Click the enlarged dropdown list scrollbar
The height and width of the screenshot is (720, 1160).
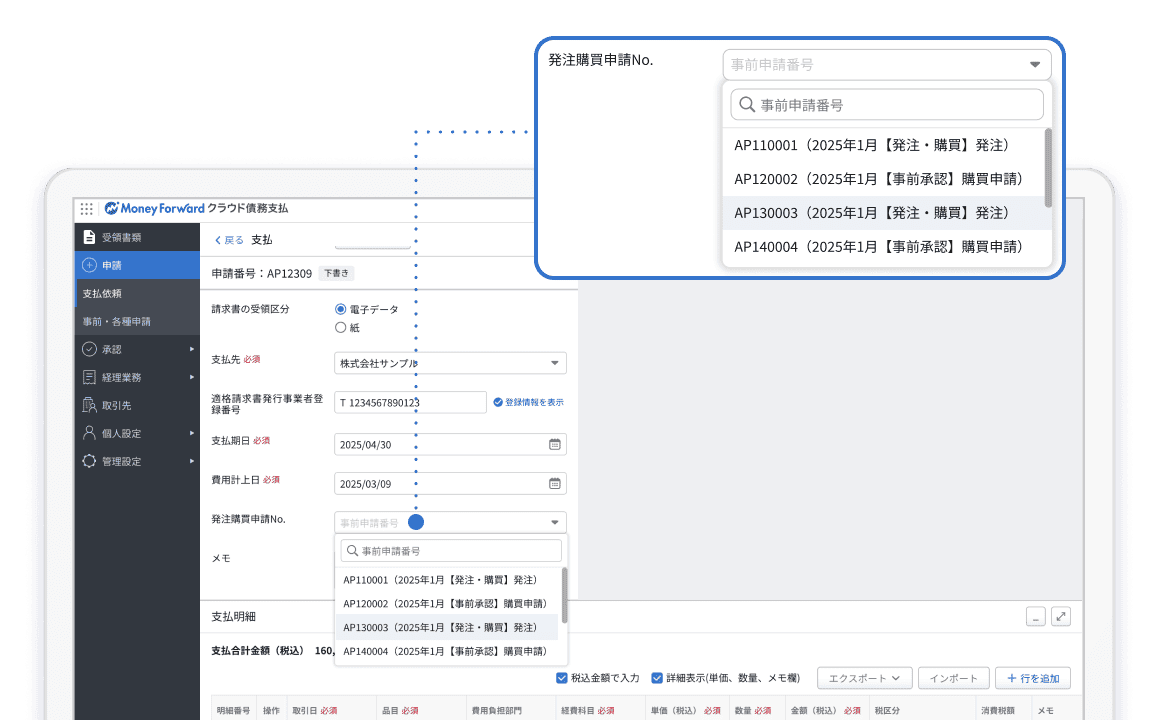[x=1047, y=168]
